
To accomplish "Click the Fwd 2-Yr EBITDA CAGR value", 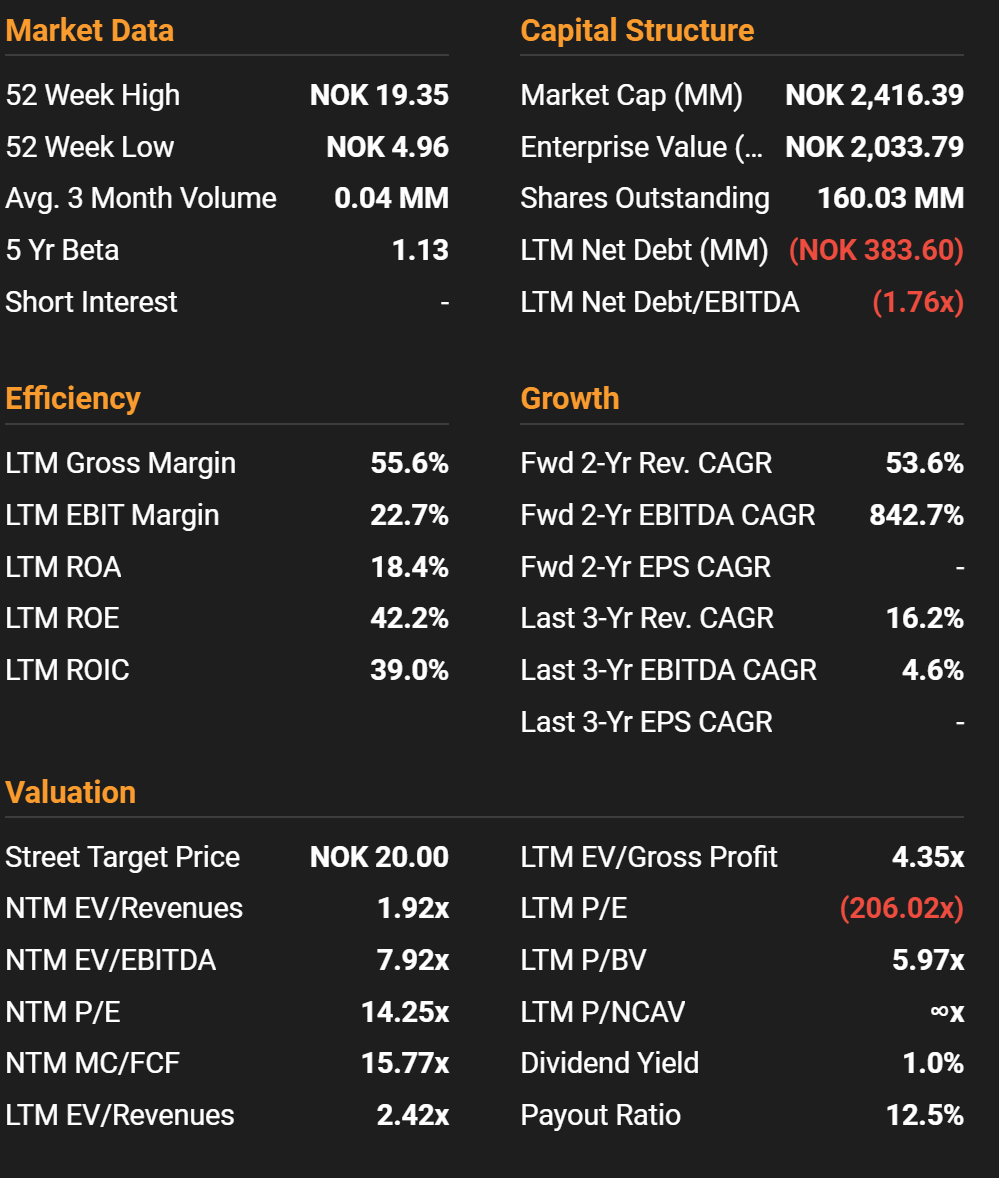I will [x=916, y=515].
